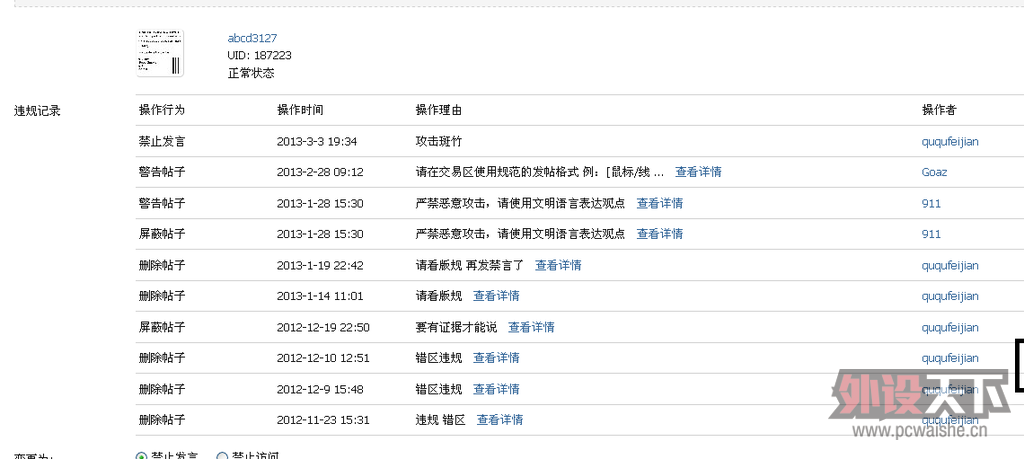The width and height of the screenshot is (1024, 459).
Task: Click the 删除帖子 cell on the 2012-11-23 row
Action: [162, 420]
